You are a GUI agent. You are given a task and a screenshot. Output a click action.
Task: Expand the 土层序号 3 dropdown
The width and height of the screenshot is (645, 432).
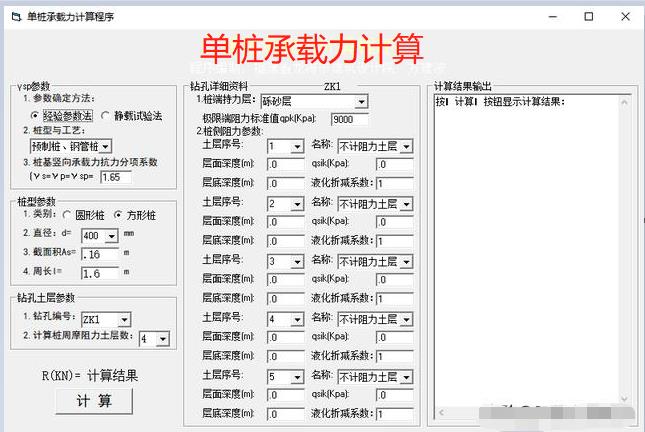(x=296, y=261)
